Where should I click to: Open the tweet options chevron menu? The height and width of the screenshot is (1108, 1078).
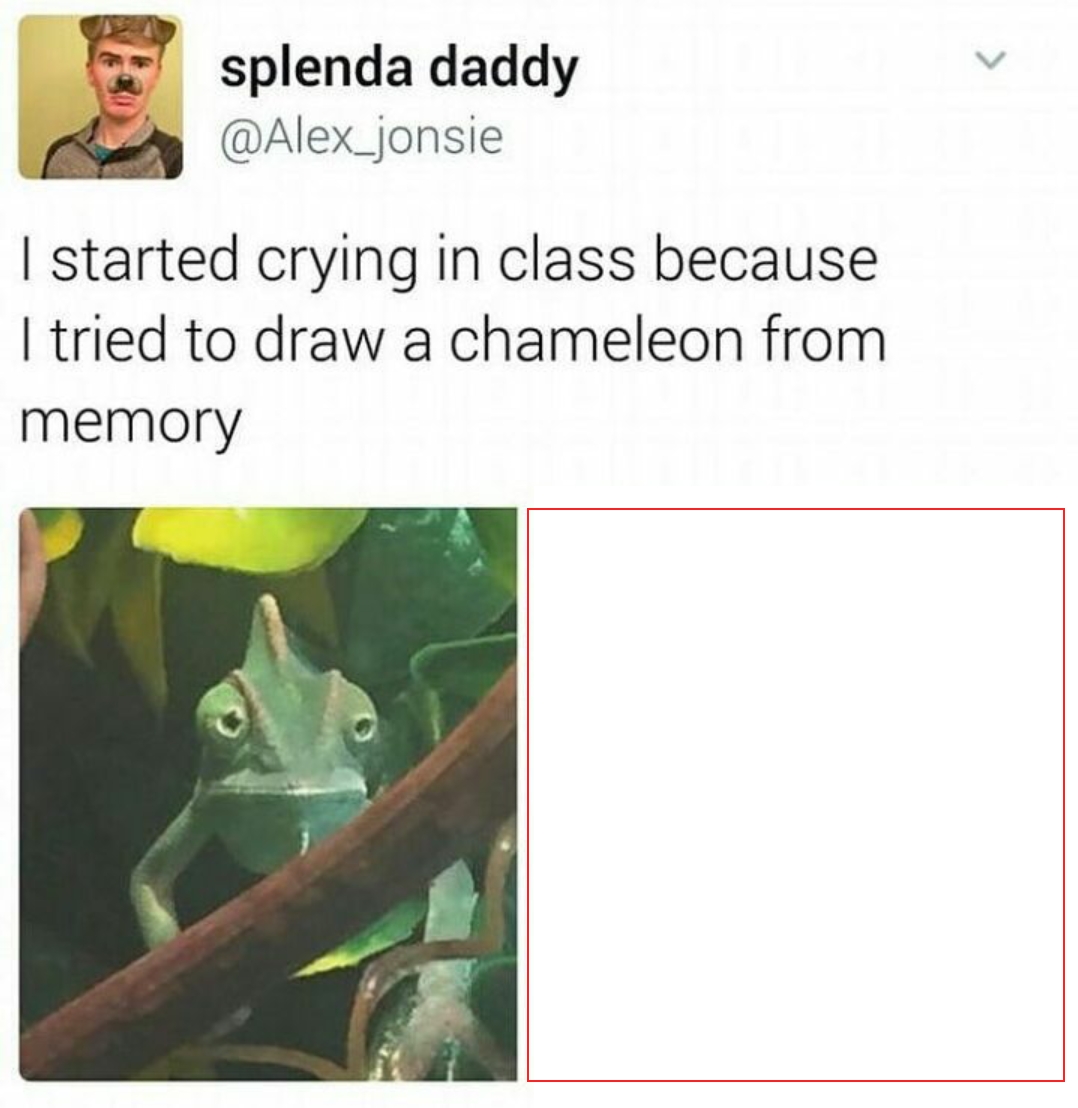click(x=990, y=59)
